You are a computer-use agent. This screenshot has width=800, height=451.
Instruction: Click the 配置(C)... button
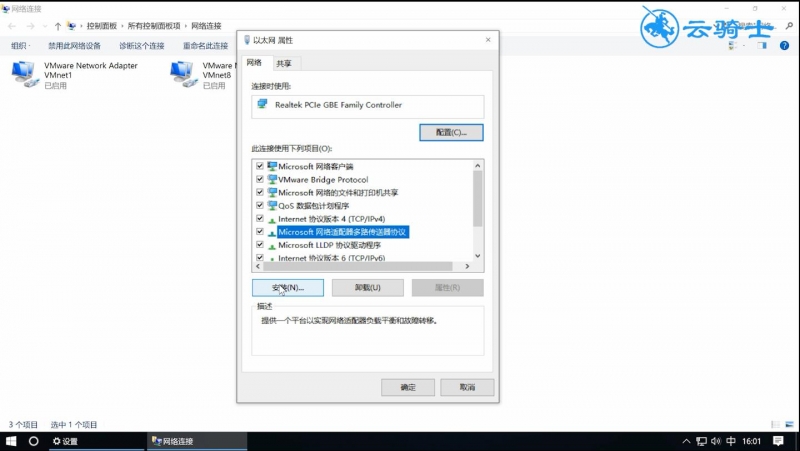click(x=452, y=132)
